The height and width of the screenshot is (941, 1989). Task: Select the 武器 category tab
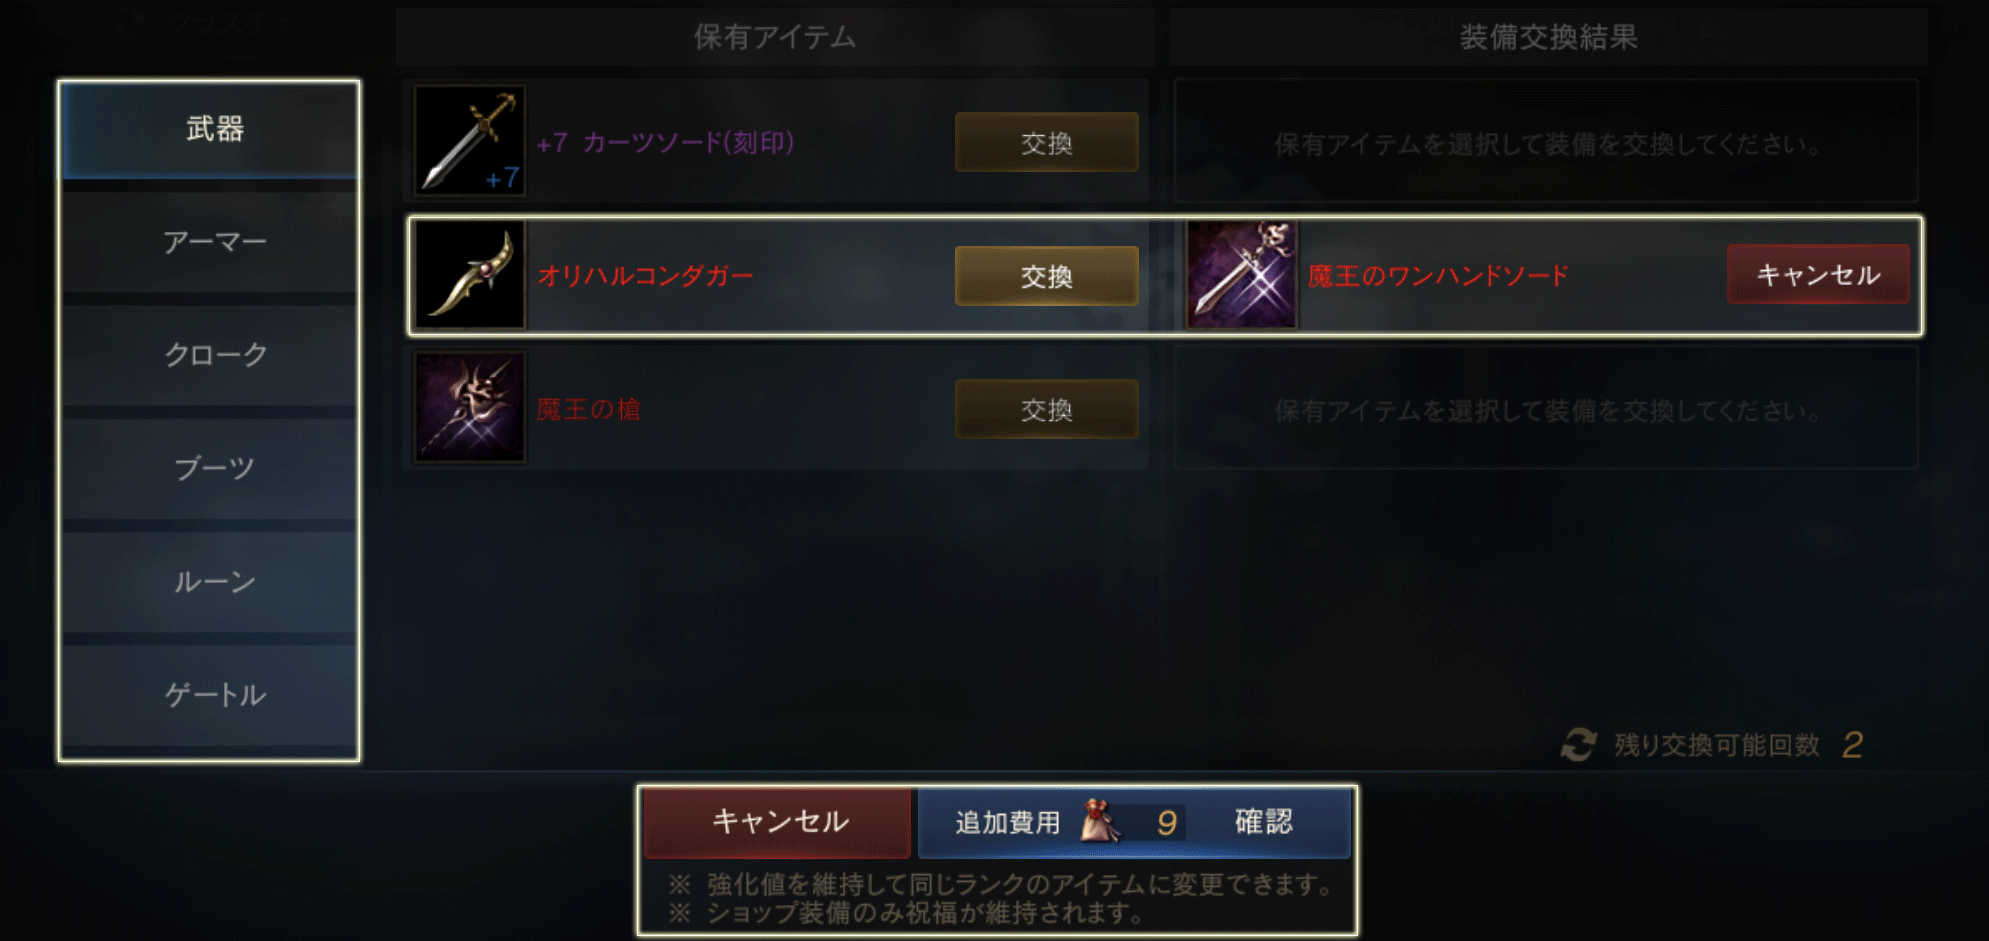click(210, 130)
